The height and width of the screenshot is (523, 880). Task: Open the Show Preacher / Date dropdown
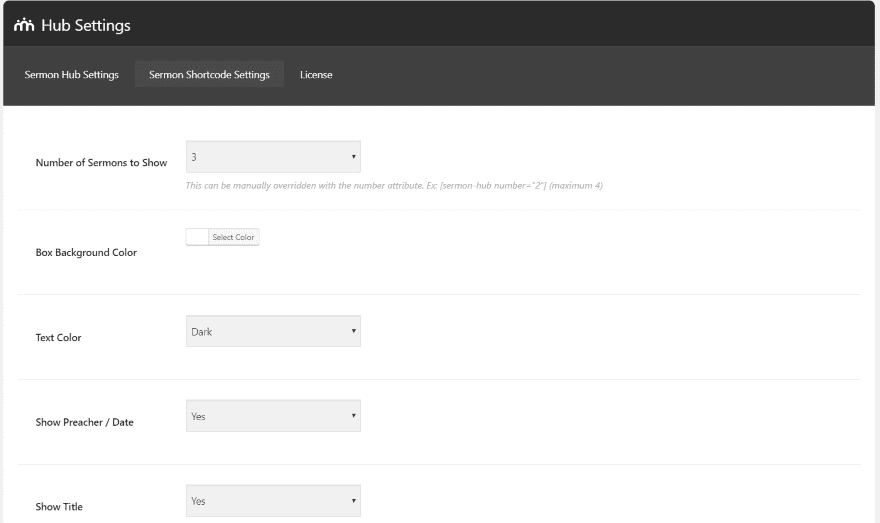pyautogui.click(x=272, y=416)
